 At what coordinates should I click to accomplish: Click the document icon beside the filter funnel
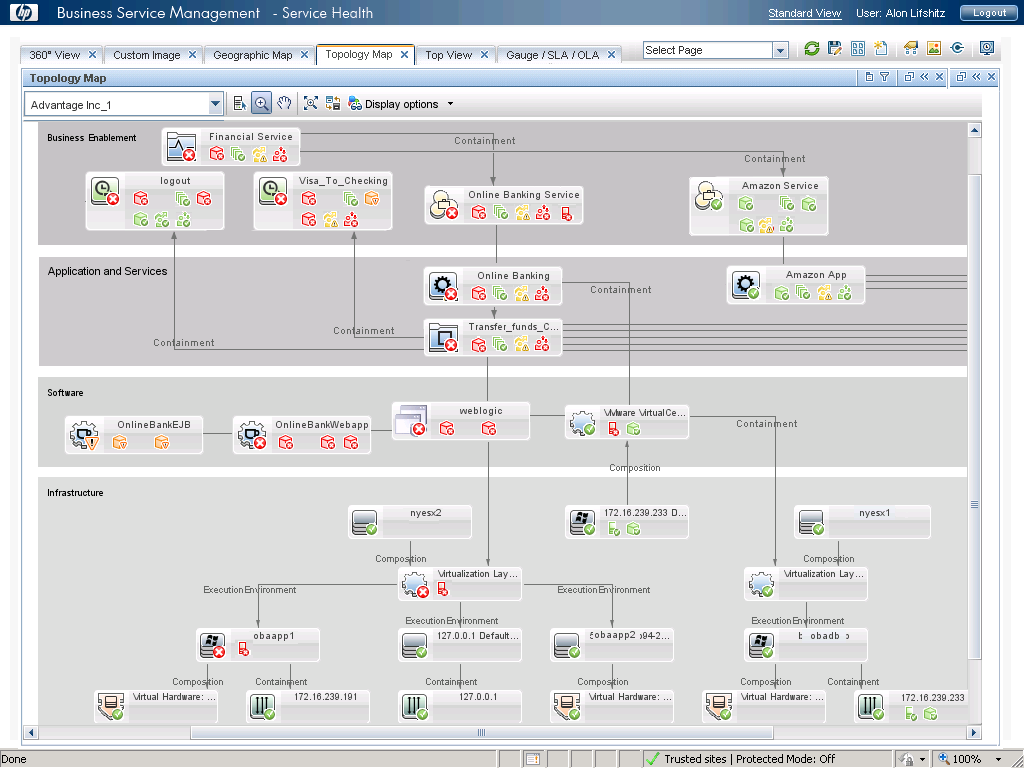click(869, 77)
